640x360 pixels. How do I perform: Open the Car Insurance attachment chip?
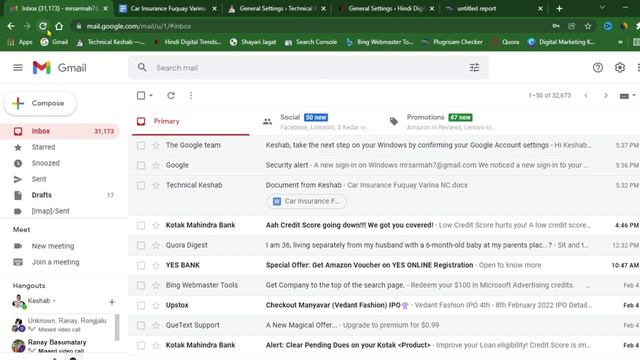pos(306,201)
